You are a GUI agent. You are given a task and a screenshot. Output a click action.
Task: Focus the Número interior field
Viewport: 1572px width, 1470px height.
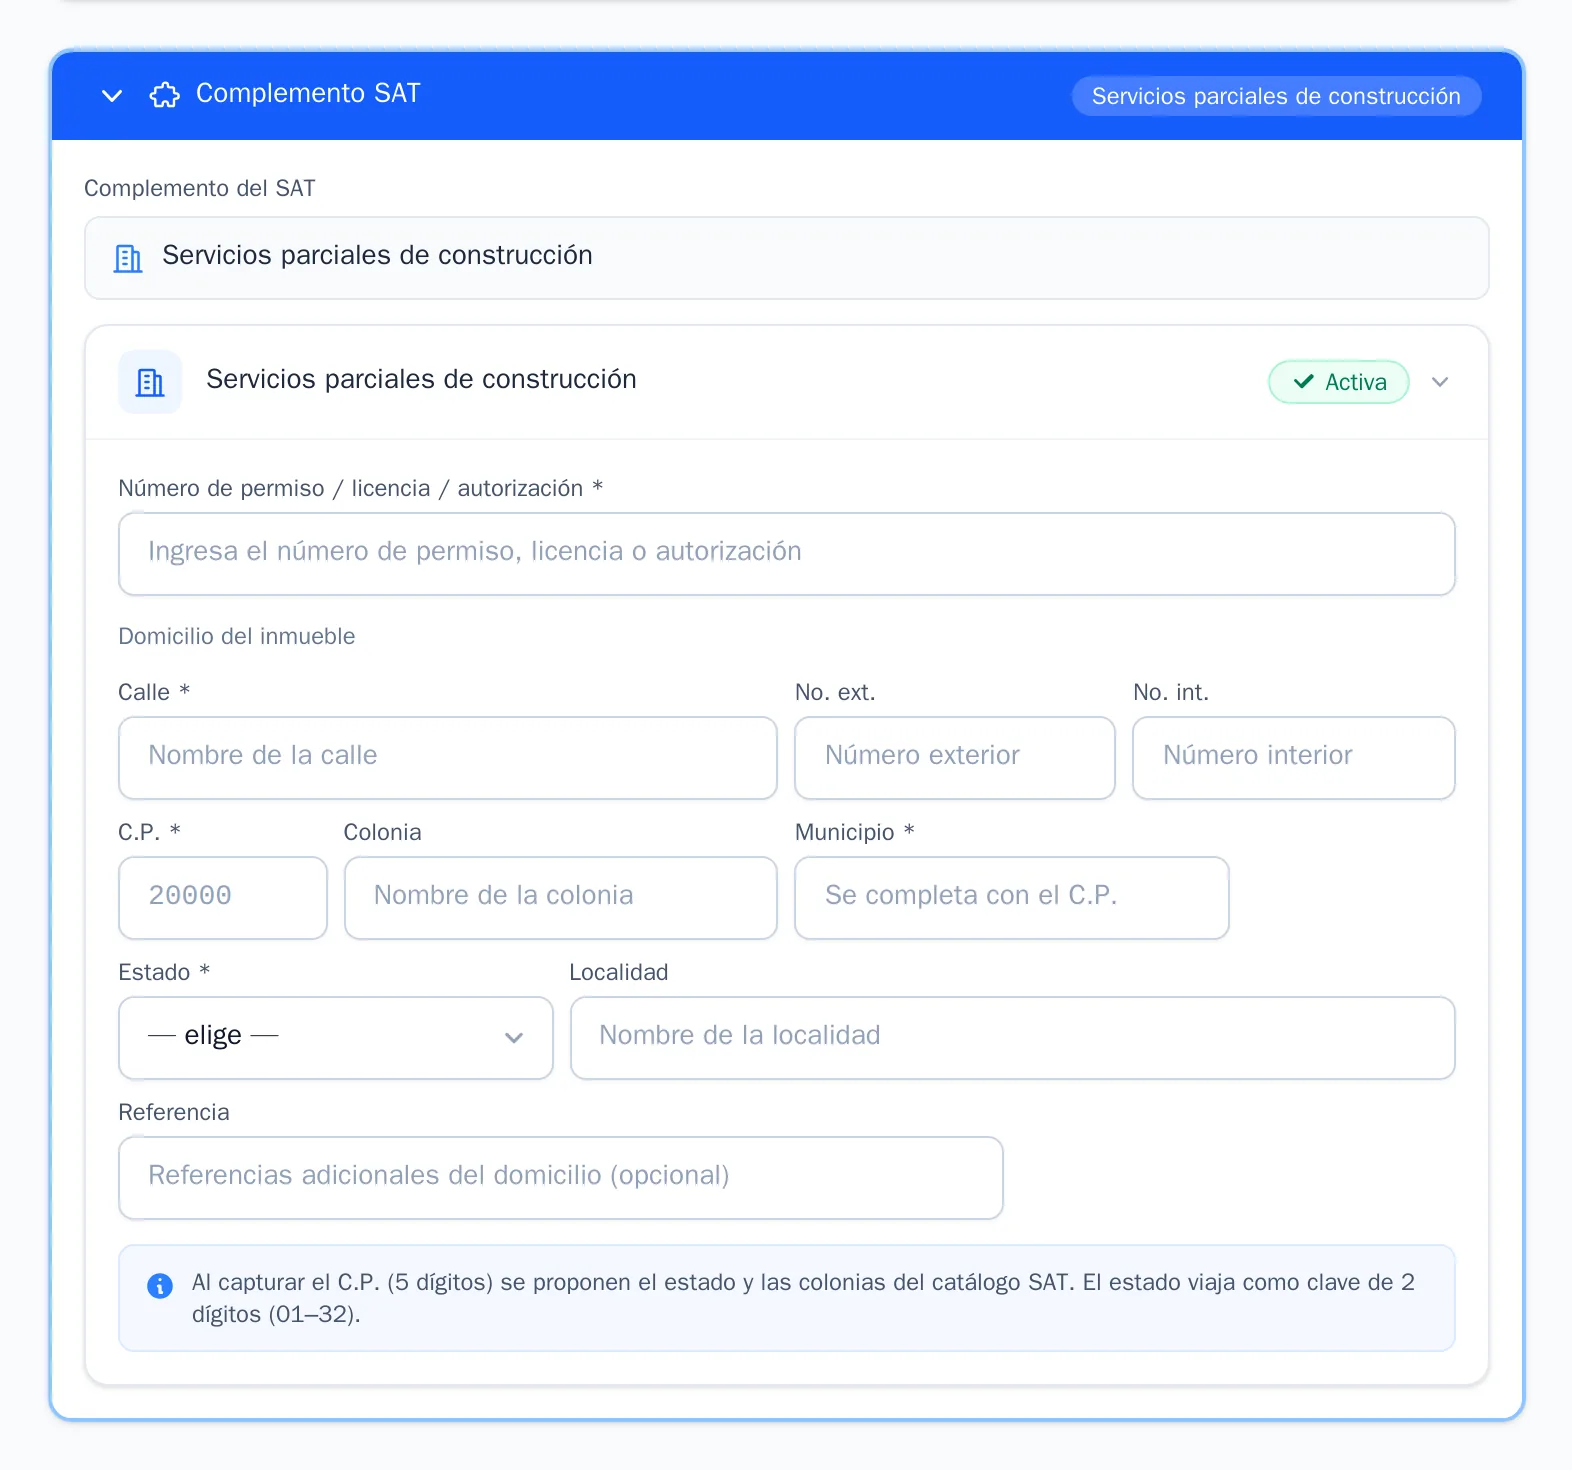click(x=1294, y=758)
